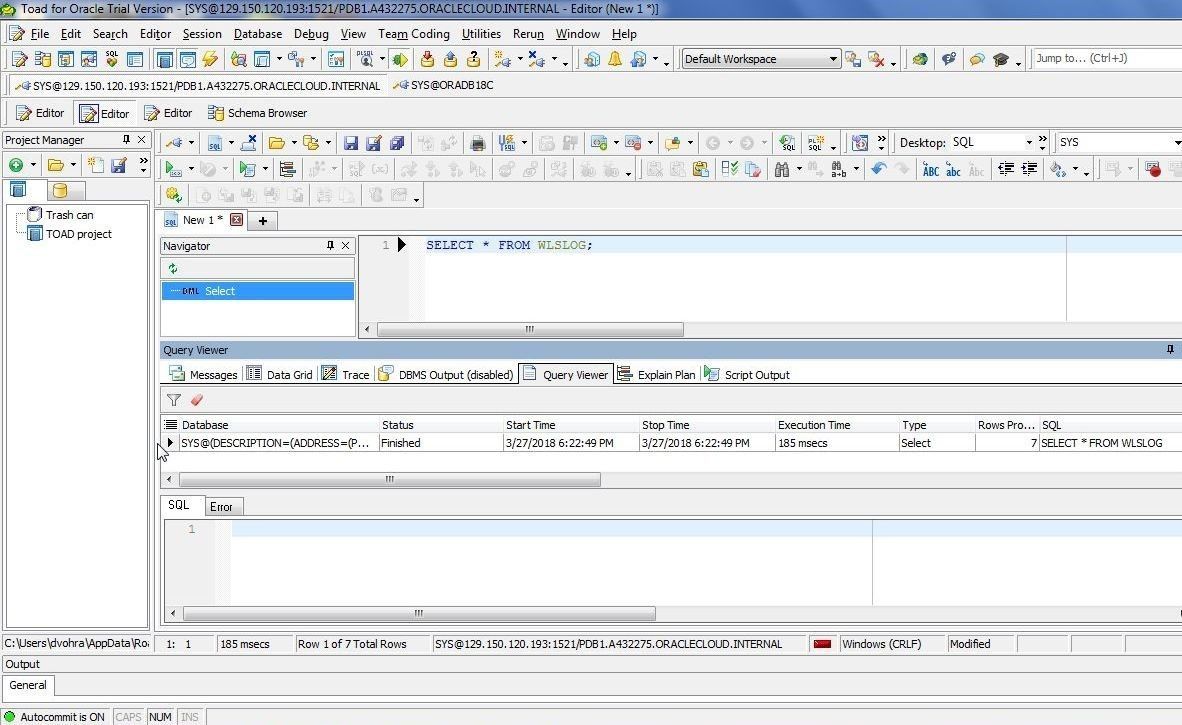Toggle the Query Viewer panel pin
This screenshot has height=725, width=1182.
[x=1170, y=350]
